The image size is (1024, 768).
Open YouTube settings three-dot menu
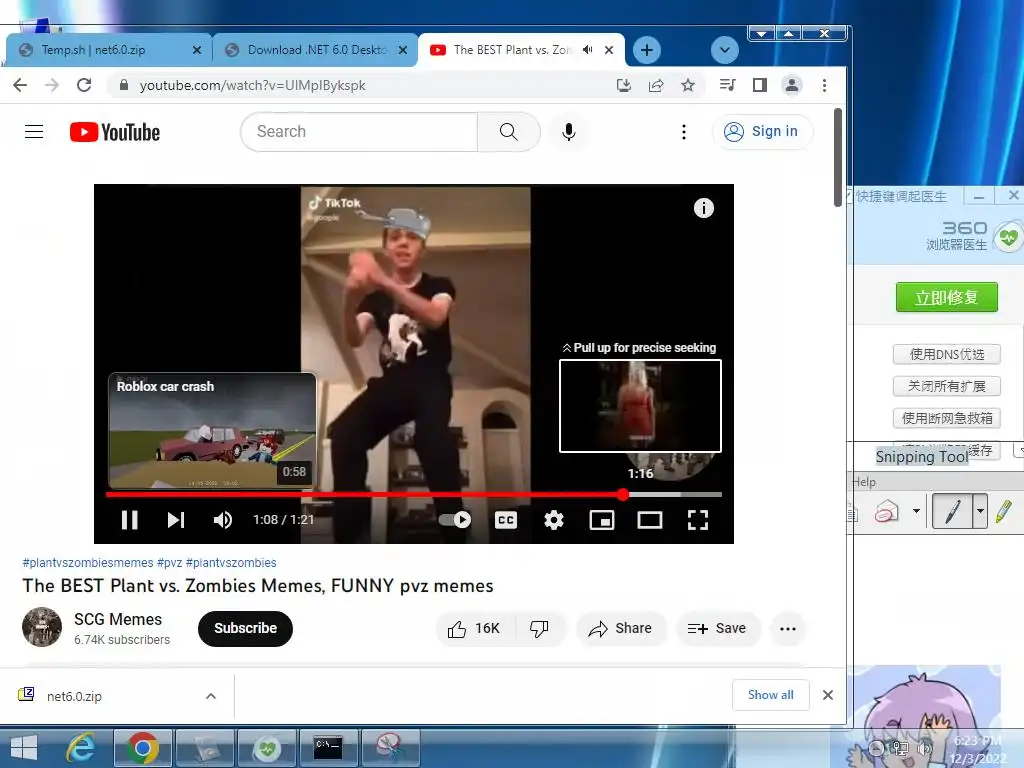(x=684, y=132)
